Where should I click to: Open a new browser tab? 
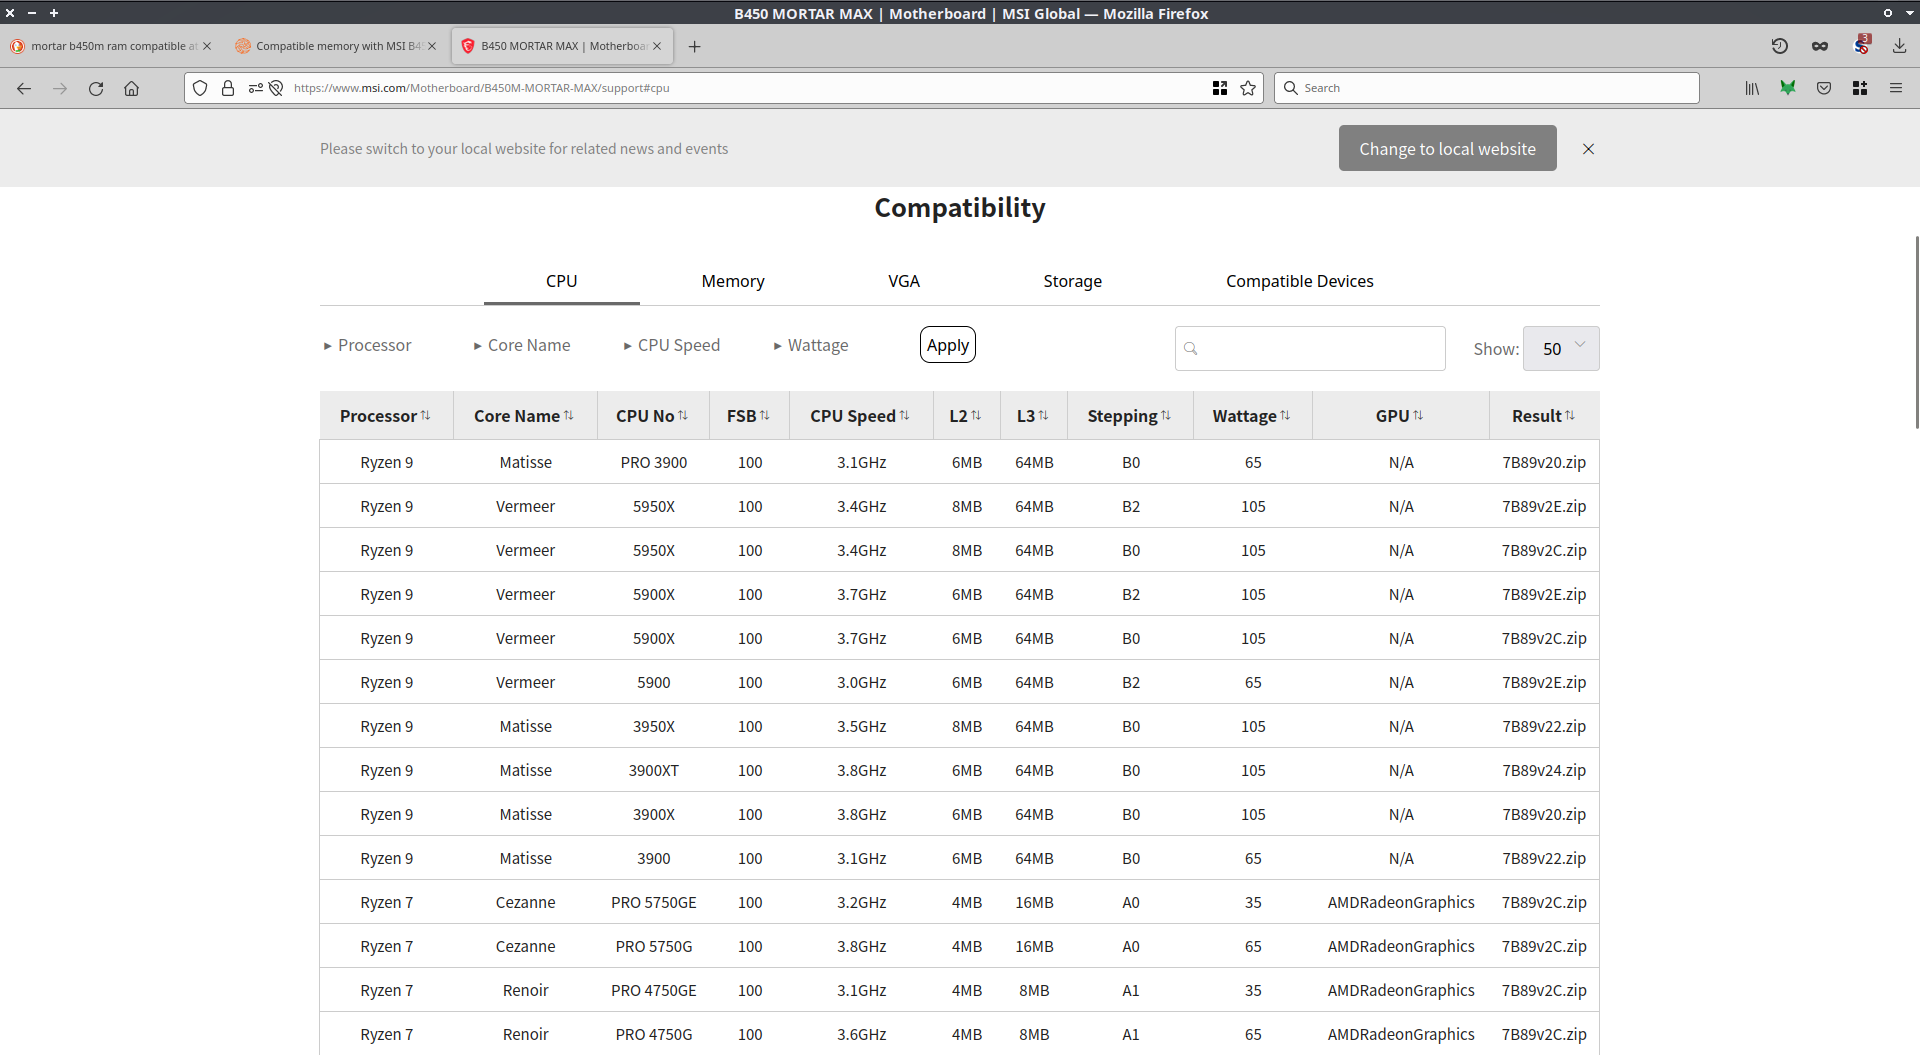point(695,46)
